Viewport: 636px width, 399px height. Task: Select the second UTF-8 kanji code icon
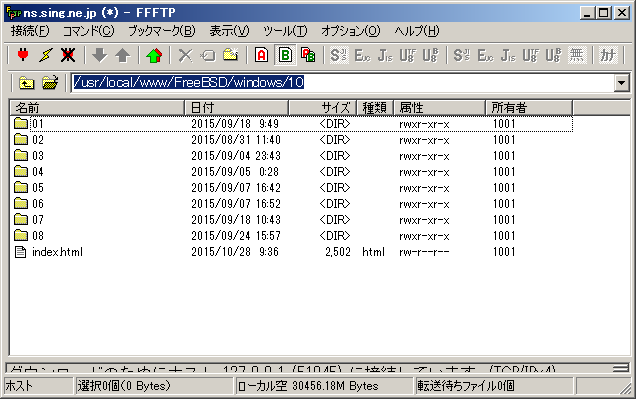pos(531,55)
